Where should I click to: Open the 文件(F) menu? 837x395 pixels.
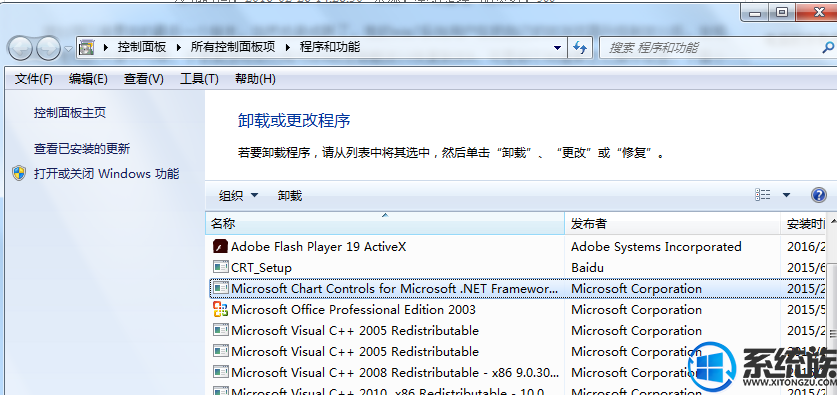coord(34,79)
